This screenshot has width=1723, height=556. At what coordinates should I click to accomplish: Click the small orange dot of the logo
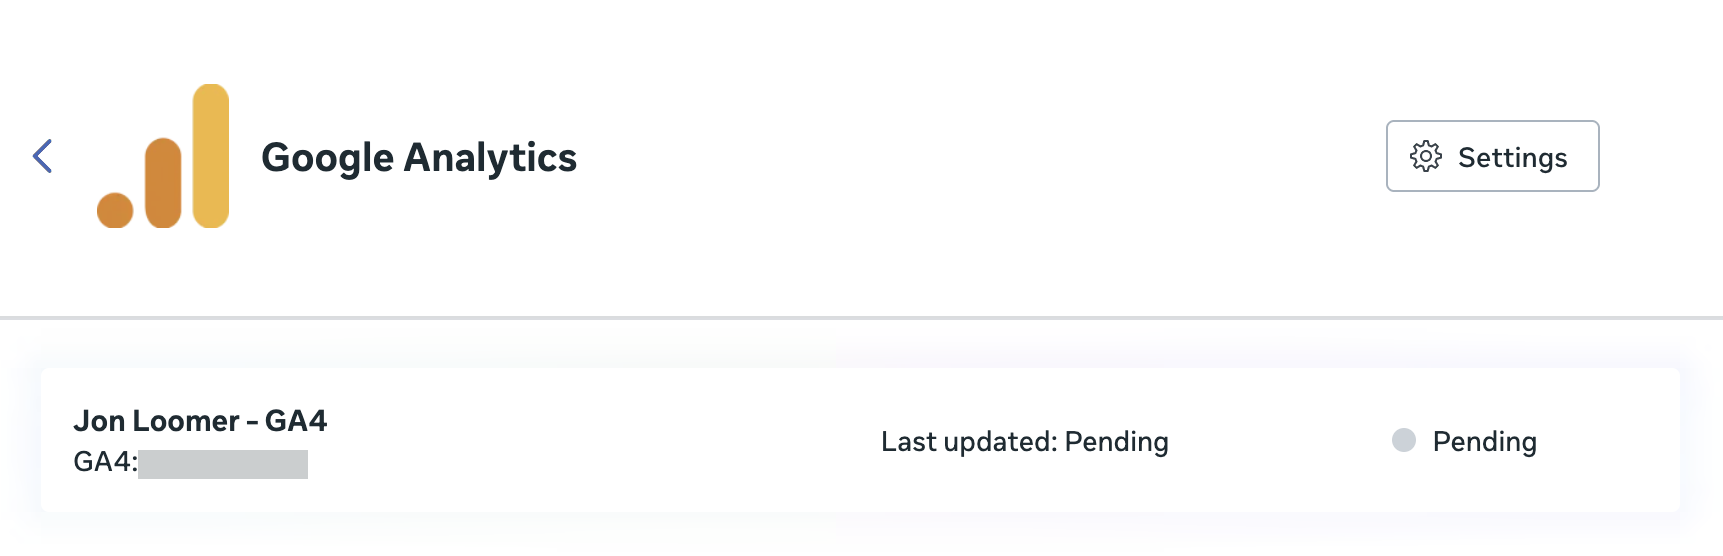[115, 210]
